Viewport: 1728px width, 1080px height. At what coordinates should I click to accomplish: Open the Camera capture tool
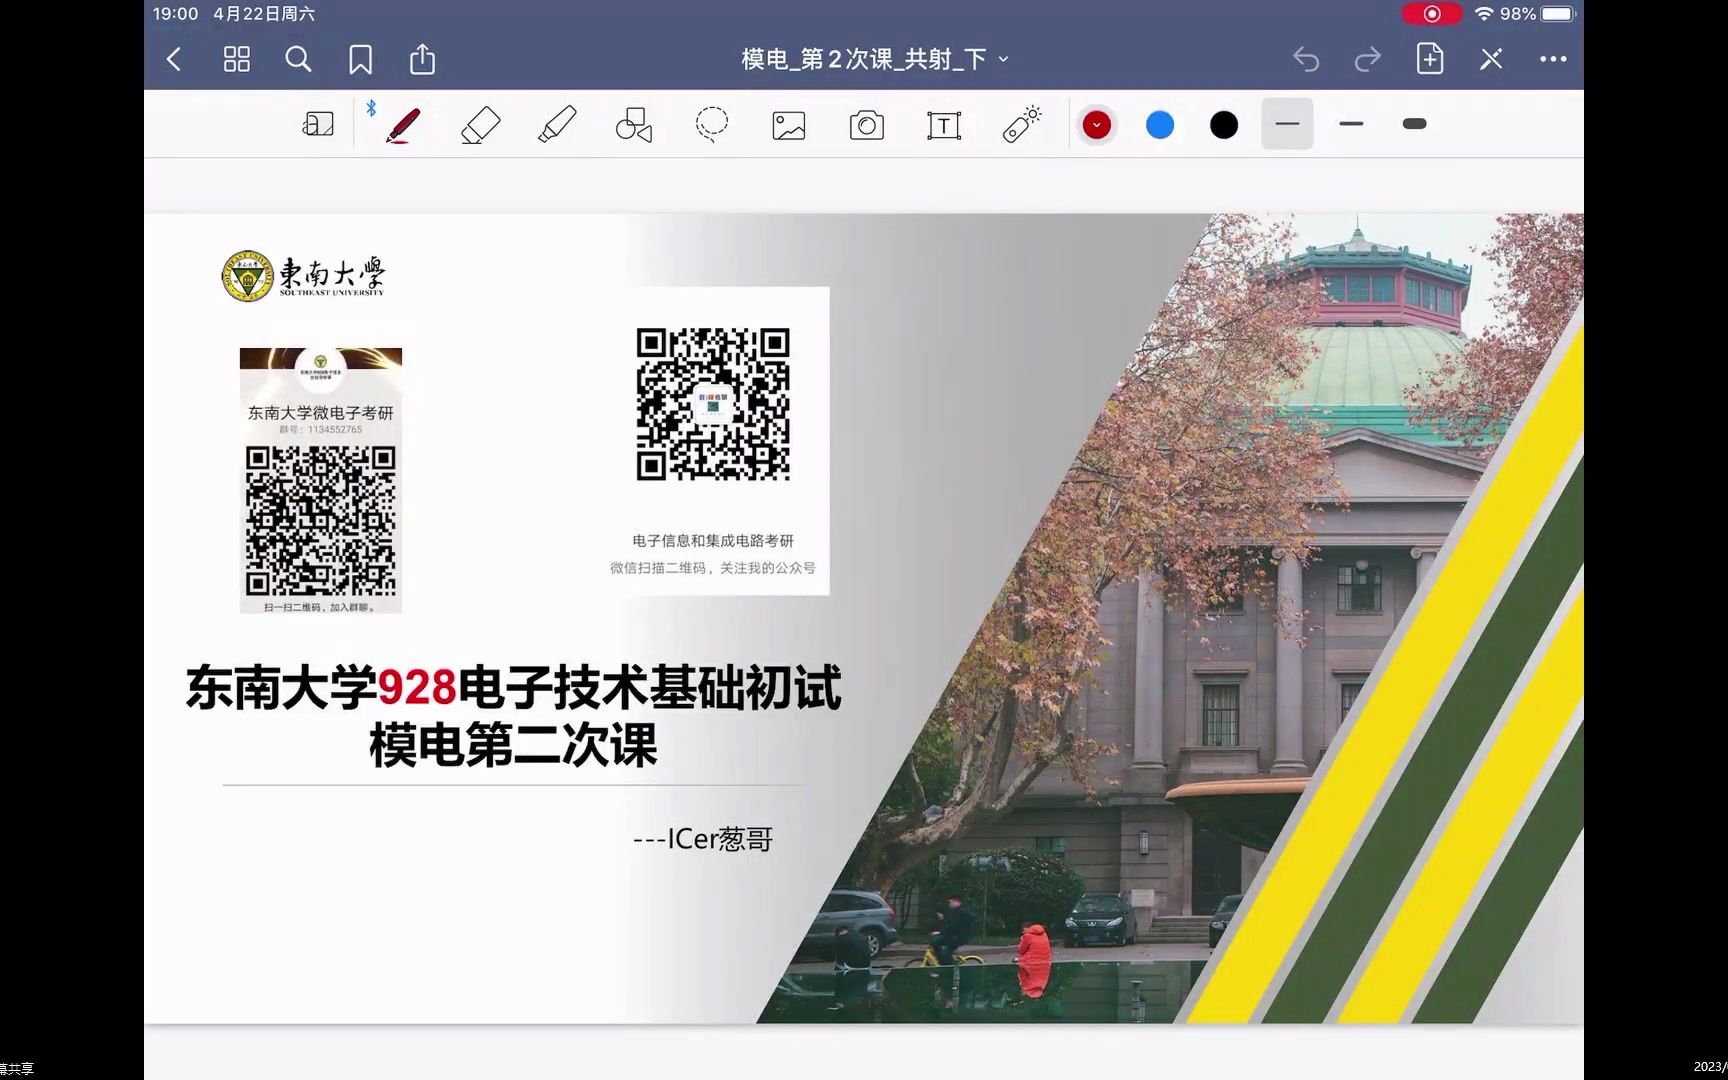pos(866,124)
